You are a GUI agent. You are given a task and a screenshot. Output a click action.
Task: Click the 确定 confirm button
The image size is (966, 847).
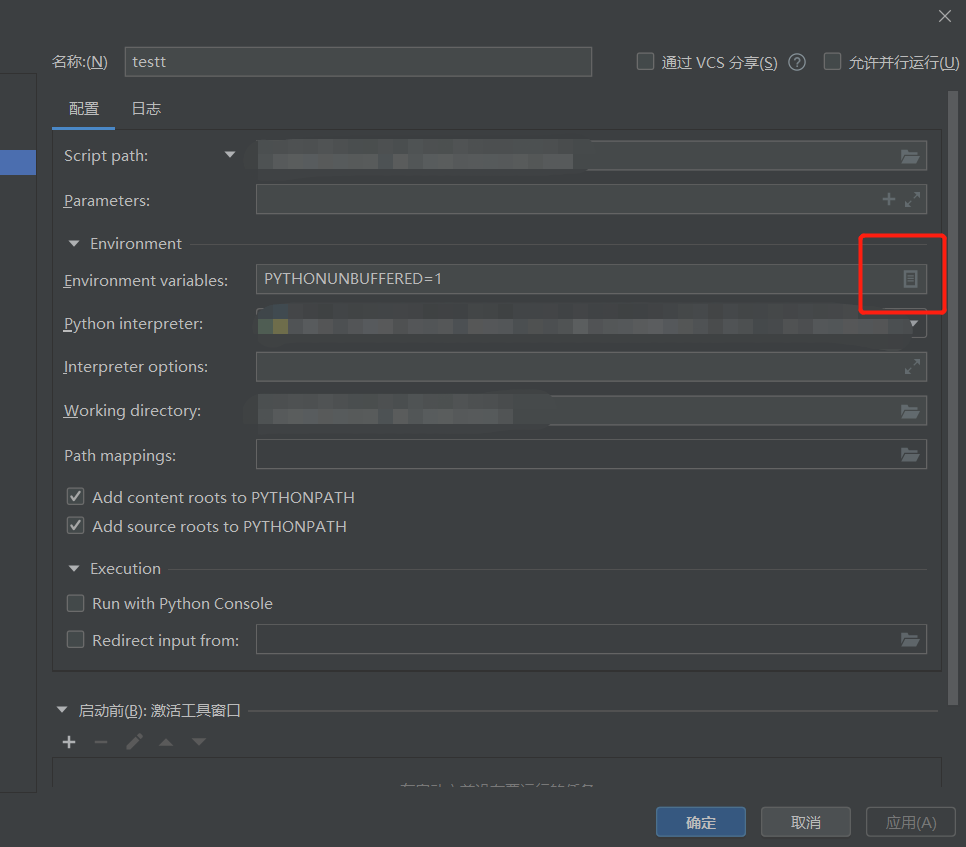point(700,821)
